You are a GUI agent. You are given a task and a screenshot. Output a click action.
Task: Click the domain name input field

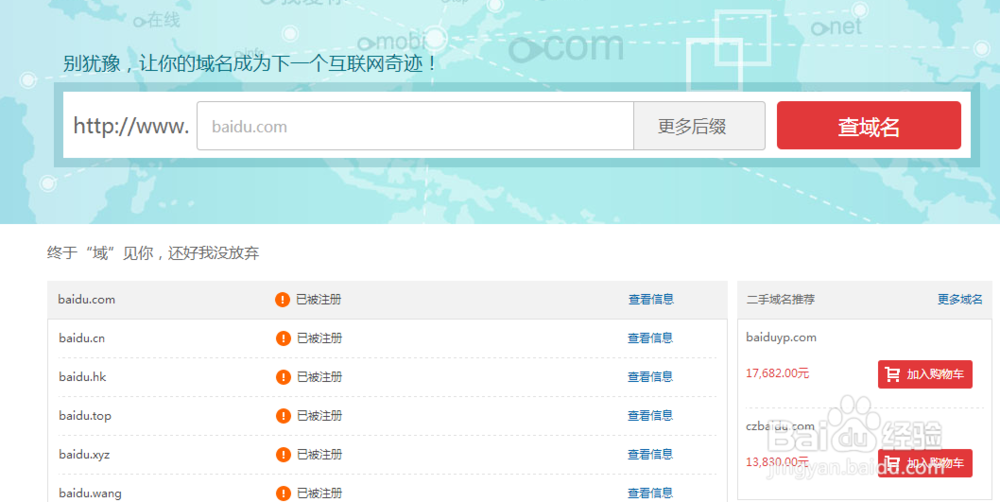pos(415,126)
